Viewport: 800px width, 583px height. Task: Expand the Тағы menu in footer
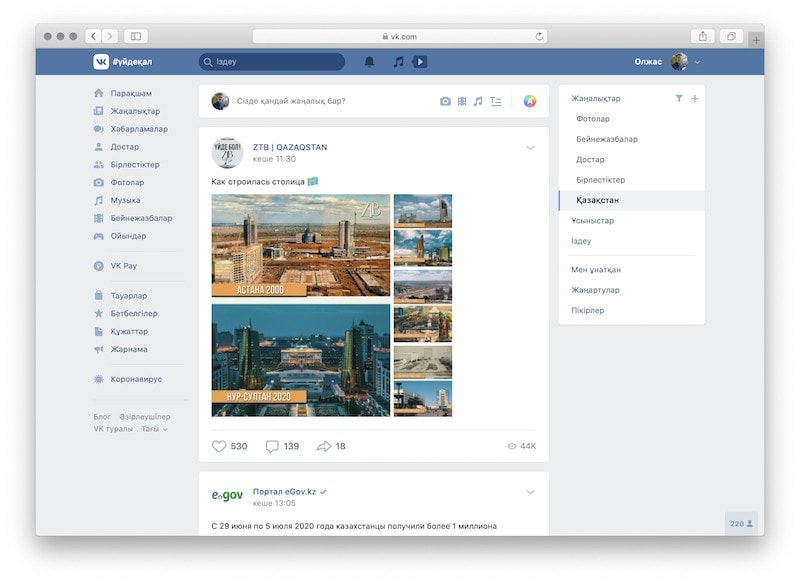(154, 429)
